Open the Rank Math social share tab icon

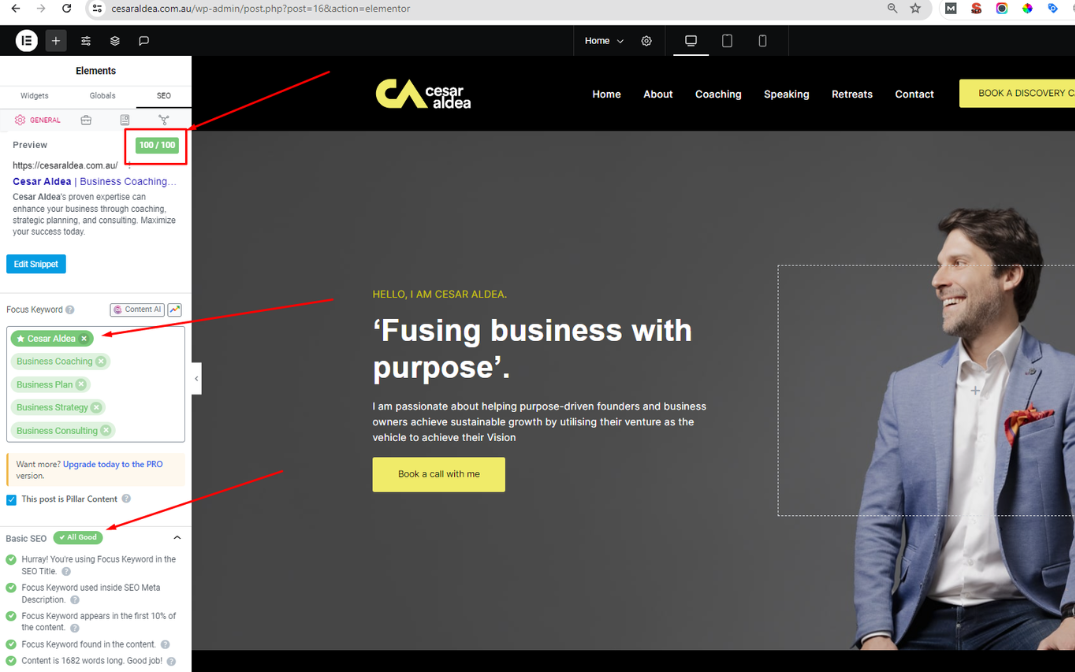[x=163, y=120]
